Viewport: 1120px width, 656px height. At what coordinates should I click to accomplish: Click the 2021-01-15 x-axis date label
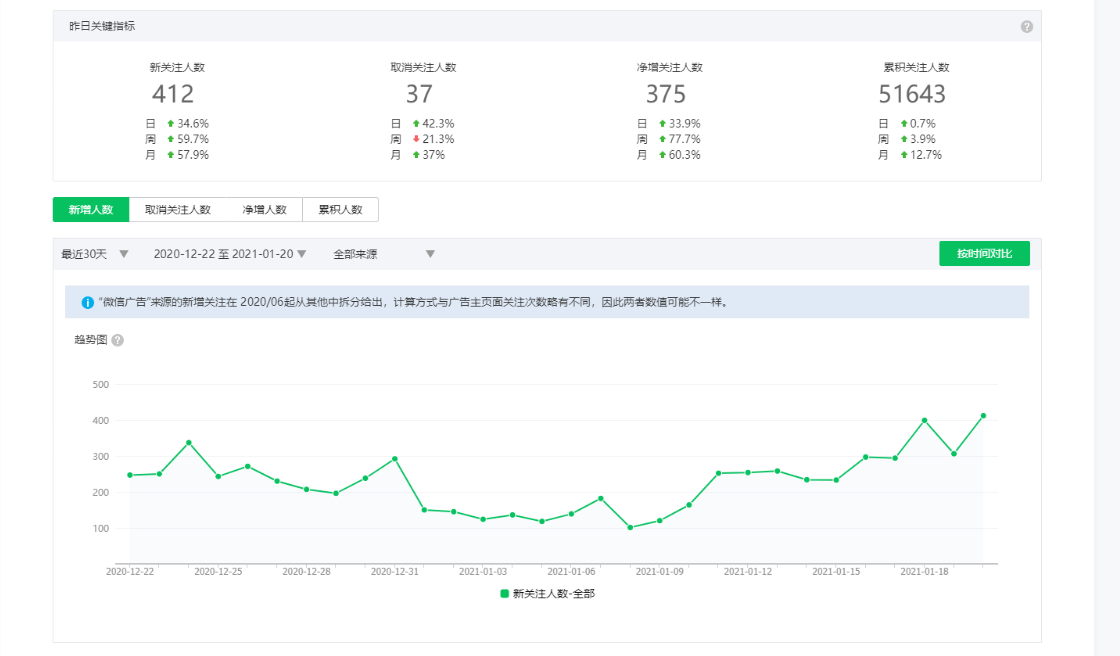click(x=836, y=572)
